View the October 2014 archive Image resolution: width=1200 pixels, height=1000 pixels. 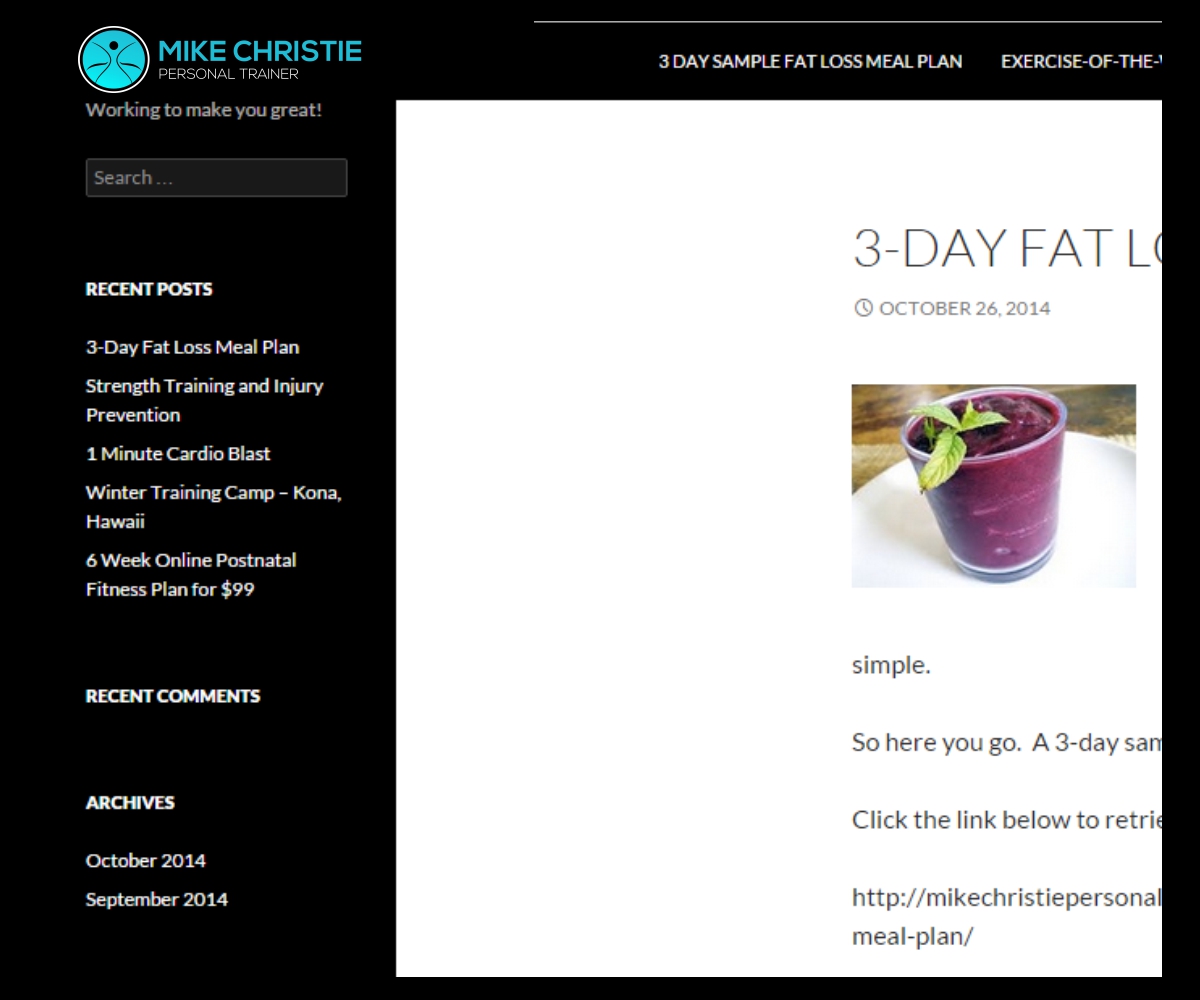(146, 860)
